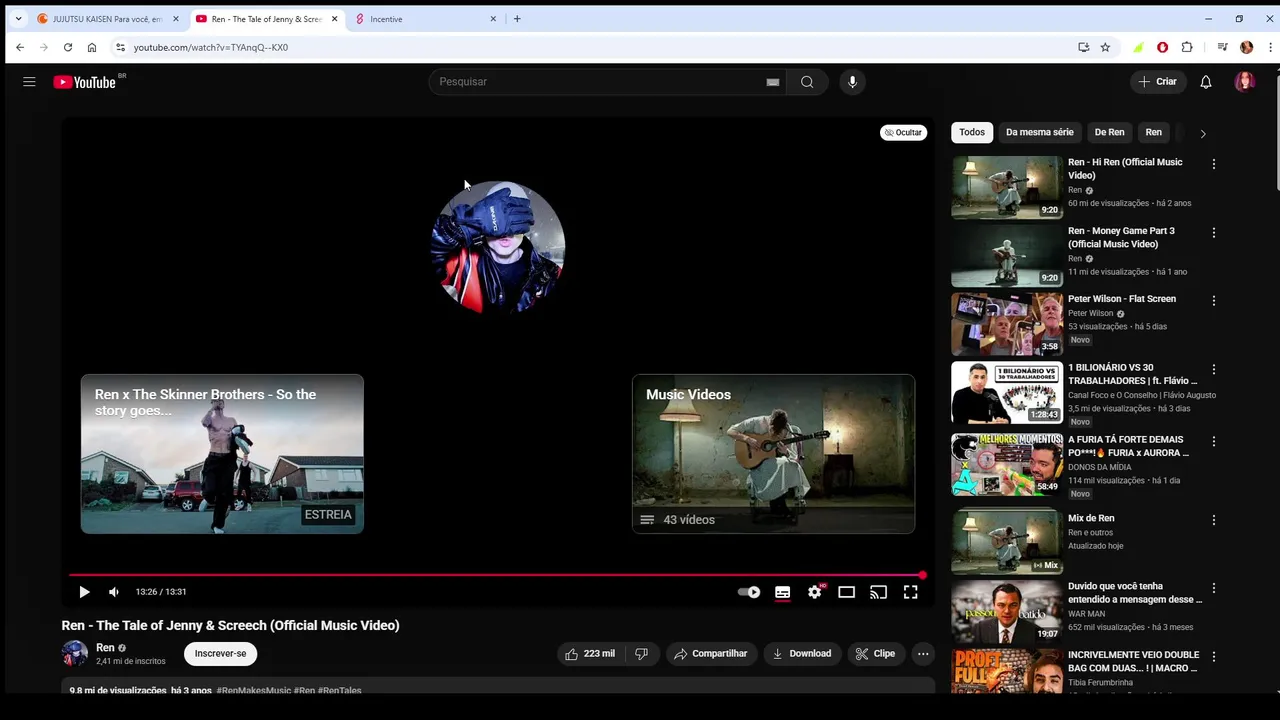1280x720 pixels.
Task: Toggle subtitles/closed captions
Action: coord(783,592)
